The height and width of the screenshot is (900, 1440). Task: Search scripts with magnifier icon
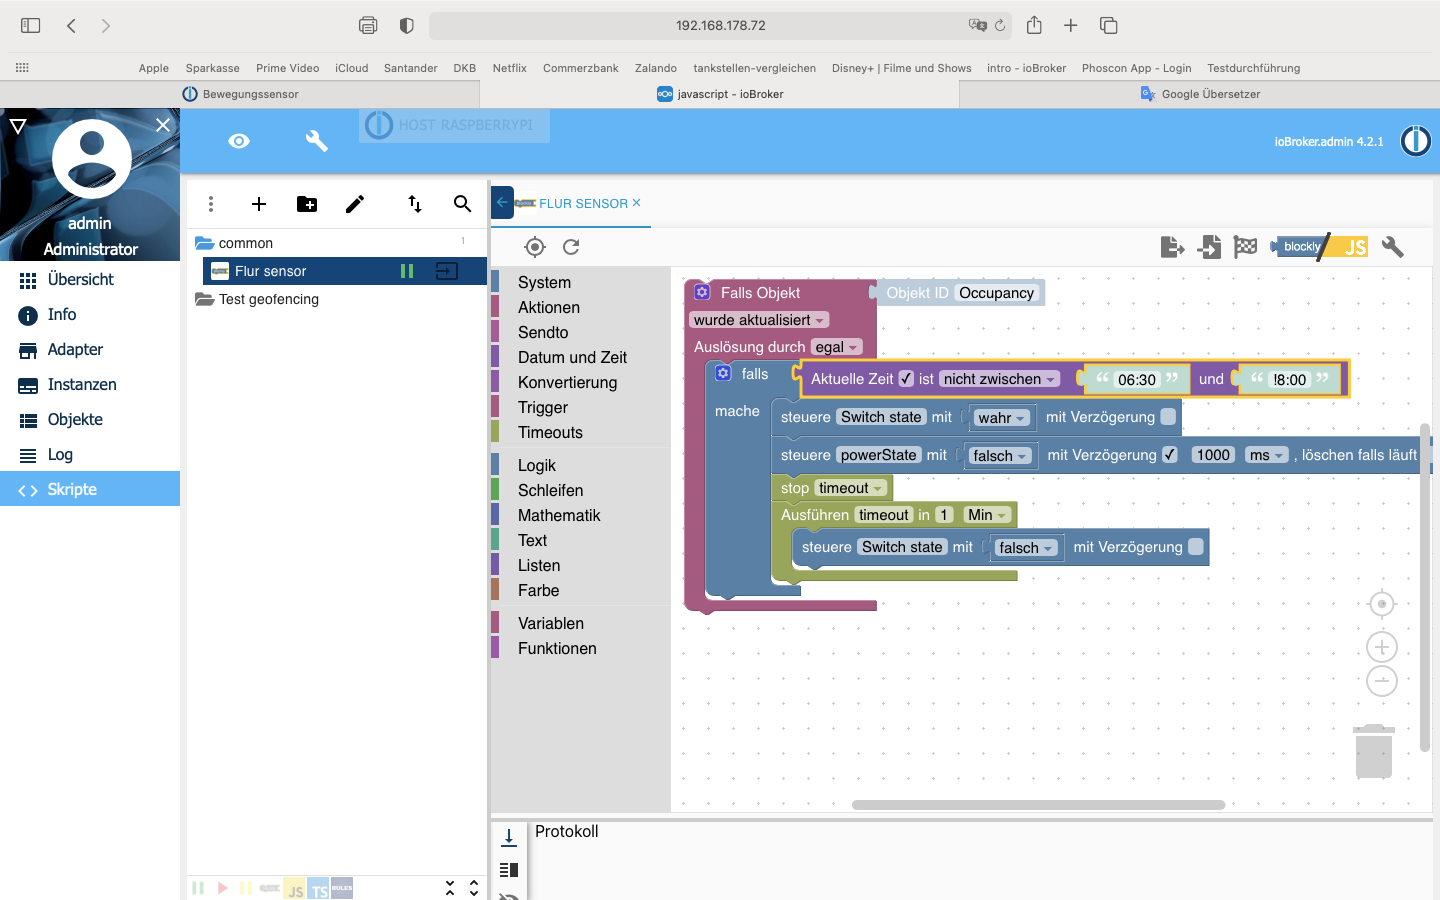coord(462,204)
